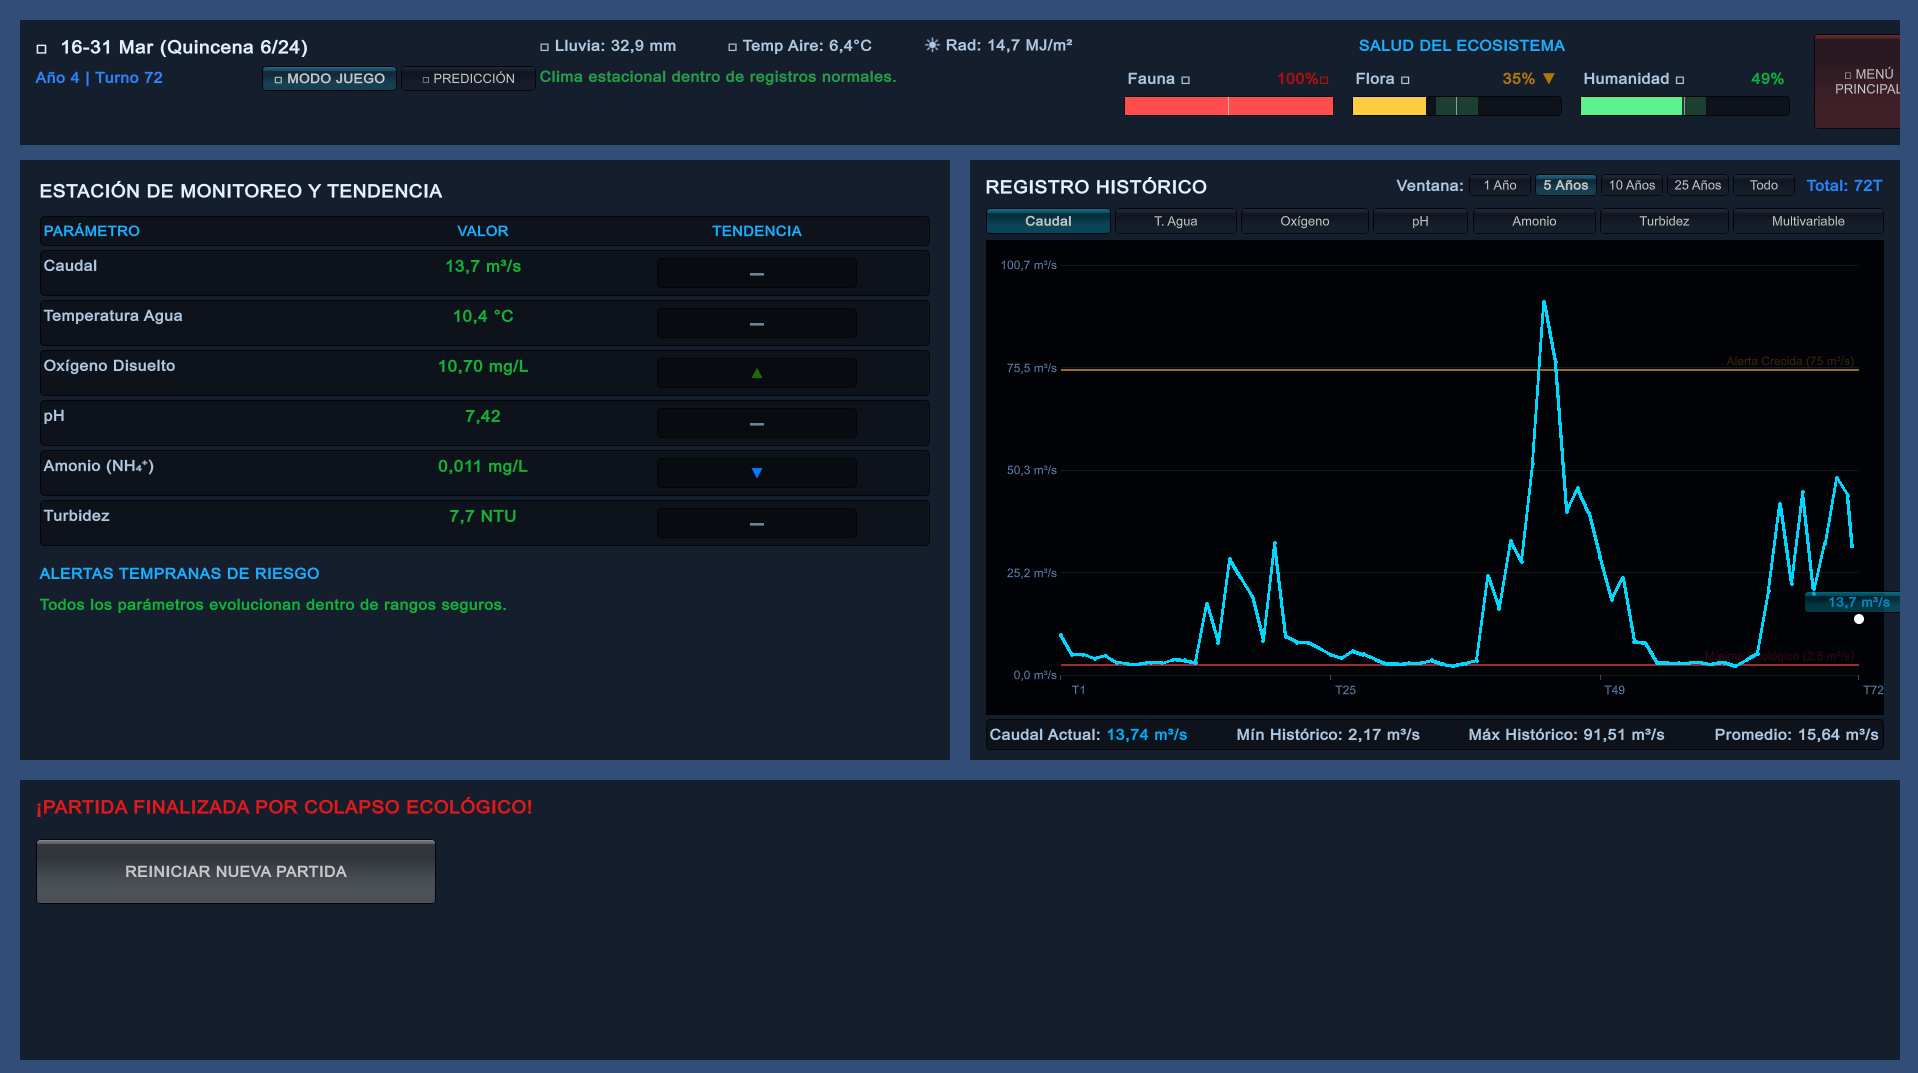
Task: Click the Flora info icon
Action: pos(1405,80)
